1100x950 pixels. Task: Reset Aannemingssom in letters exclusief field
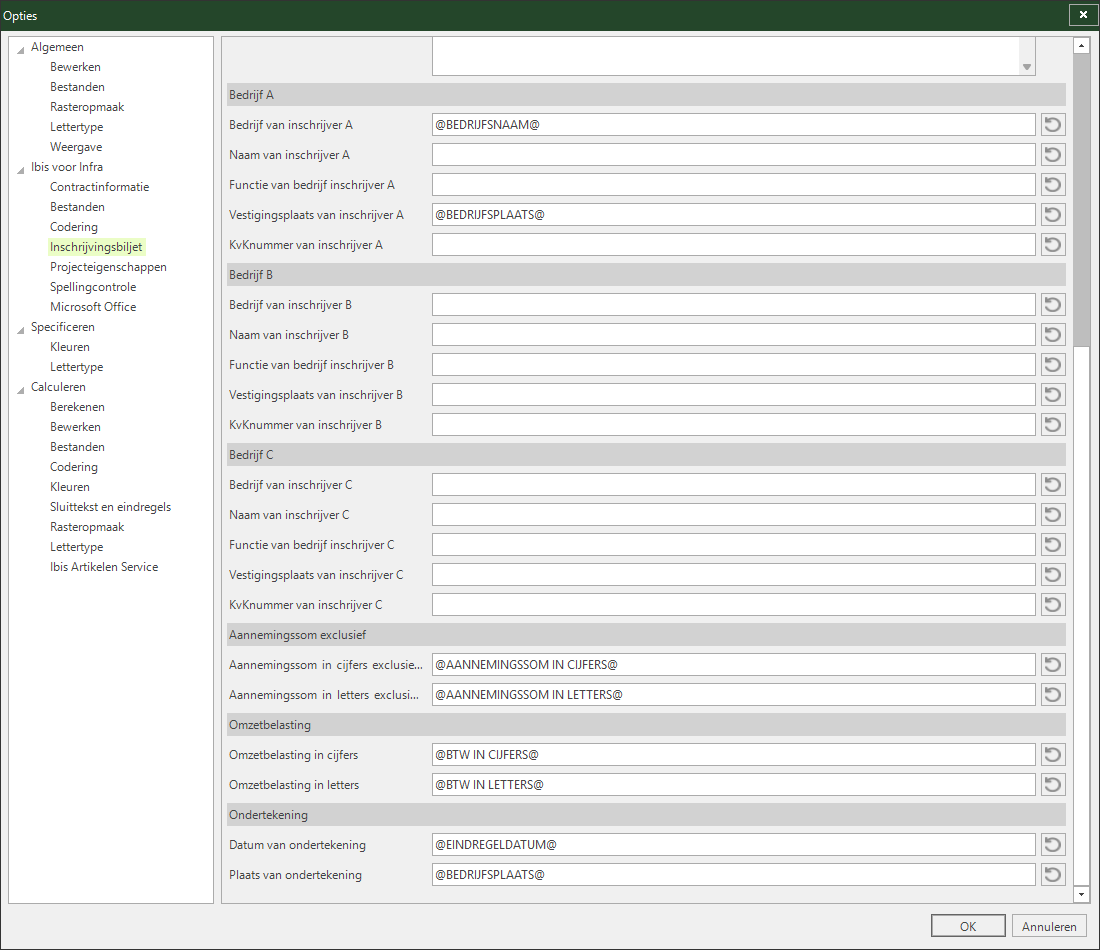[x=1052, y=695]
